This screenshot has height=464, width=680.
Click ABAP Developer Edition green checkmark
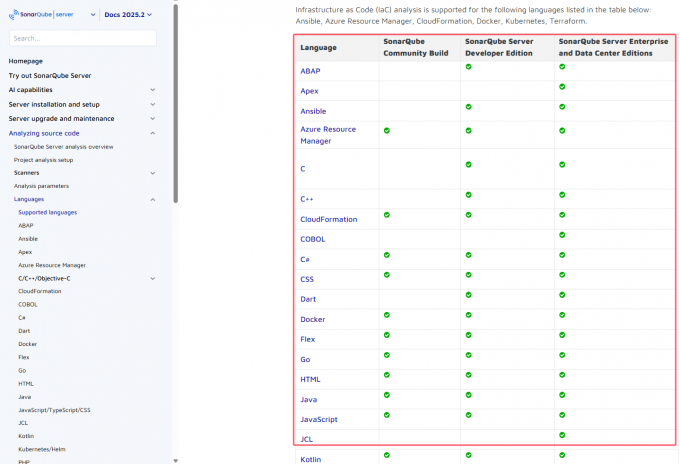pyautogui.click(x=469, y=67)
